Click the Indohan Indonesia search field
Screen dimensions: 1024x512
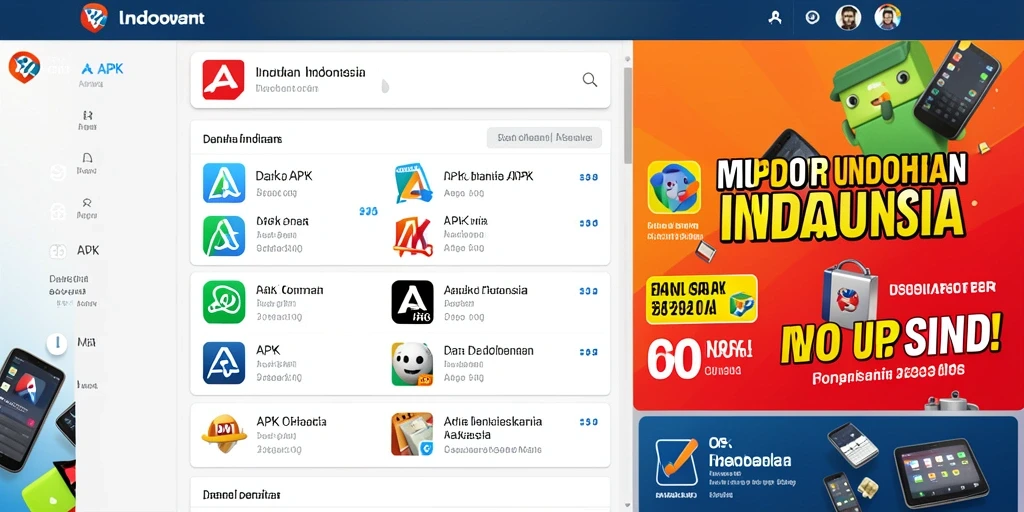tap(400, 80)
